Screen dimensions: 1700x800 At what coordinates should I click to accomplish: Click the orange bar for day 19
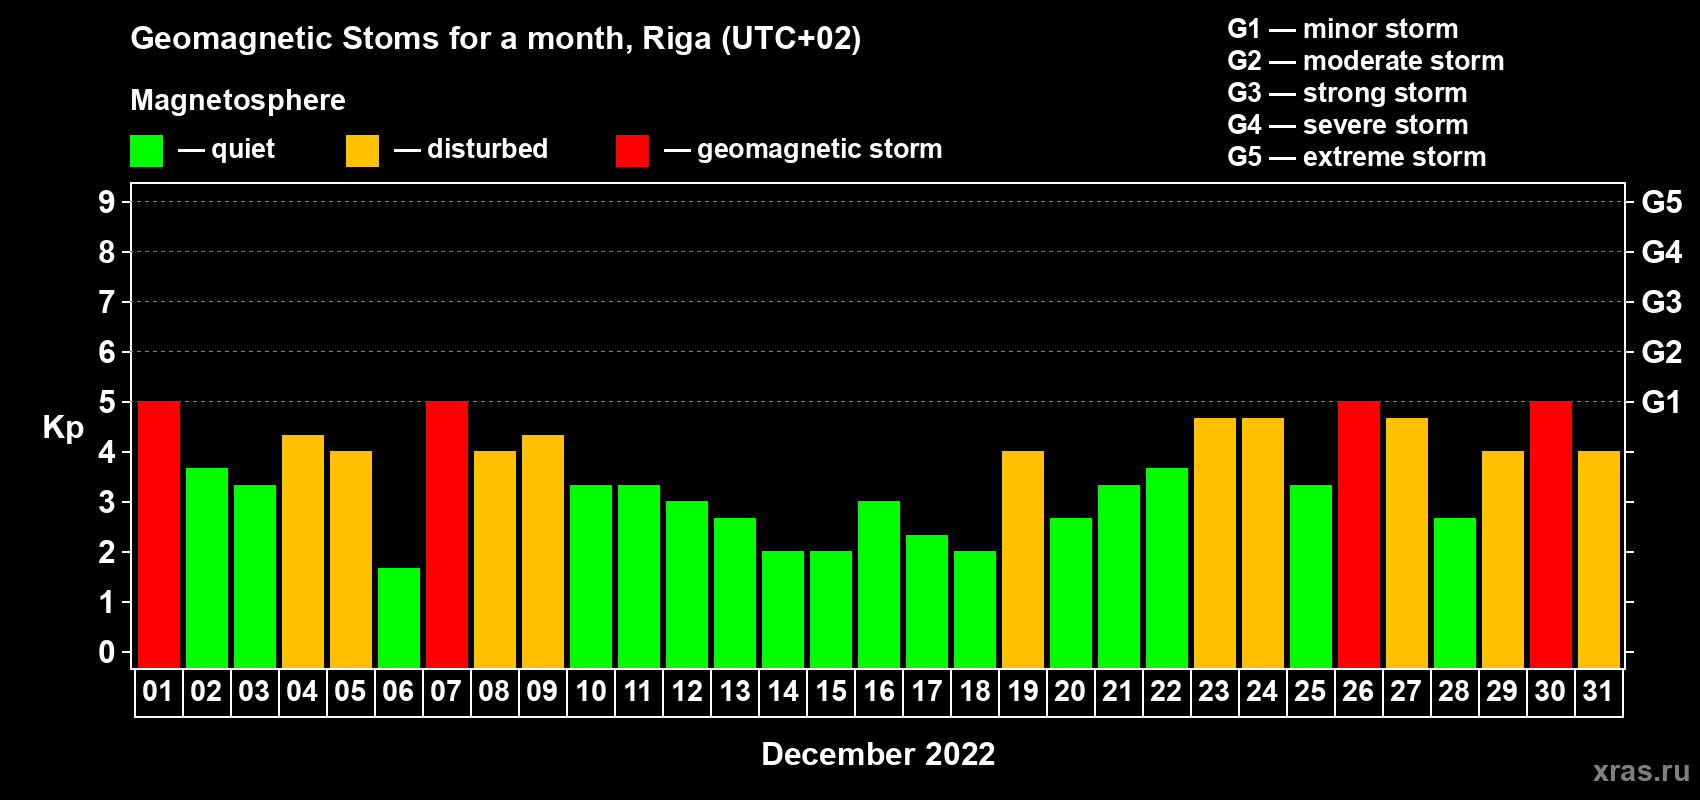[1023, 560]
